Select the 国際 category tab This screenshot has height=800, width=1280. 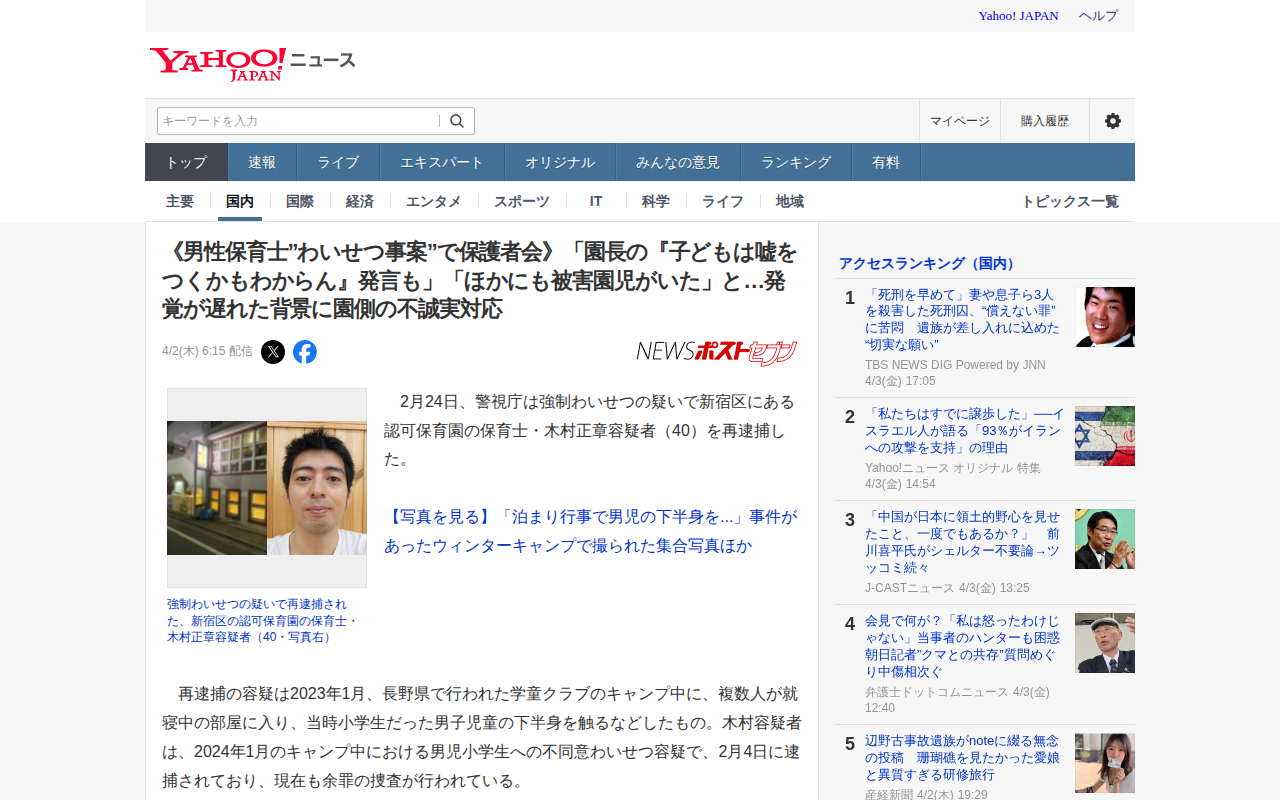pos(300,201)
